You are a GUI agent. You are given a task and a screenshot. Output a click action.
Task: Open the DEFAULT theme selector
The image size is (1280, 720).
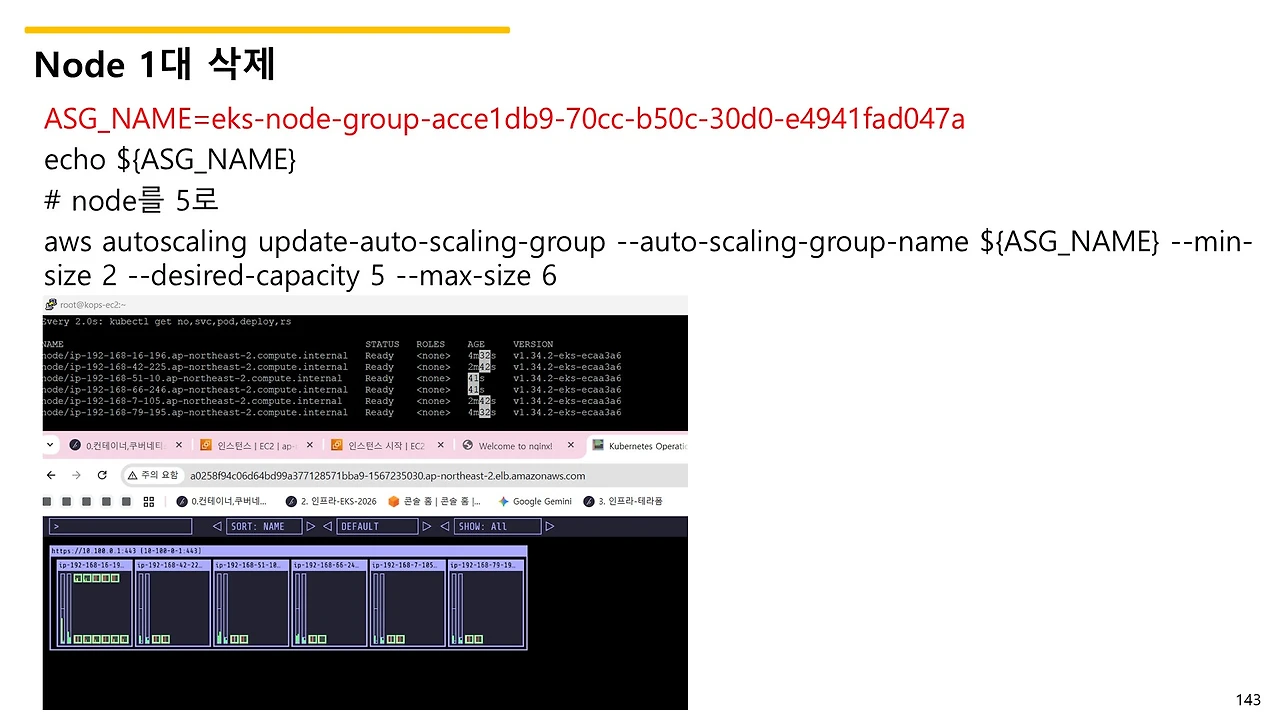378,526
